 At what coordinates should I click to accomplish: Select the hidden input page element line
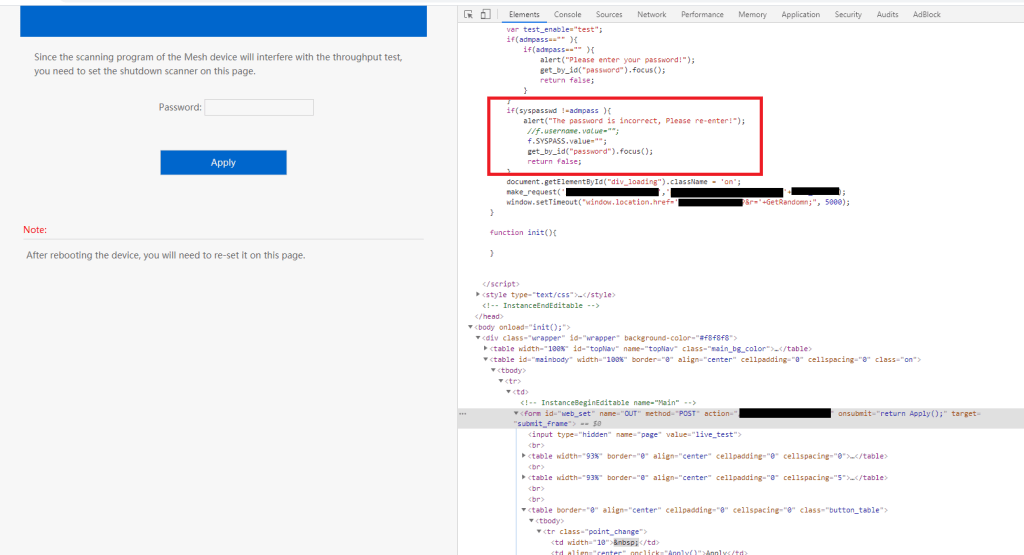pos(600,434)
